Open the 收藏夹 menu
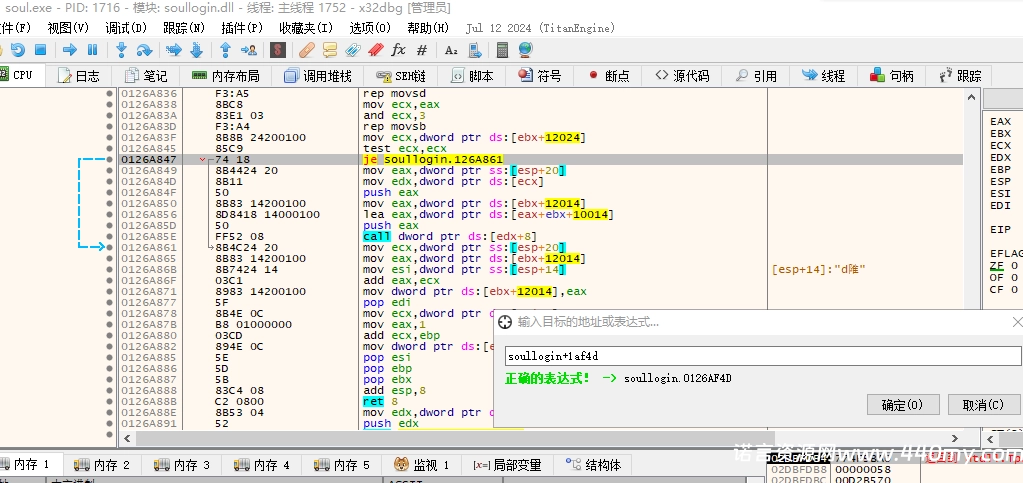This screenshot has height=483, width=1023. coord(306,28)
